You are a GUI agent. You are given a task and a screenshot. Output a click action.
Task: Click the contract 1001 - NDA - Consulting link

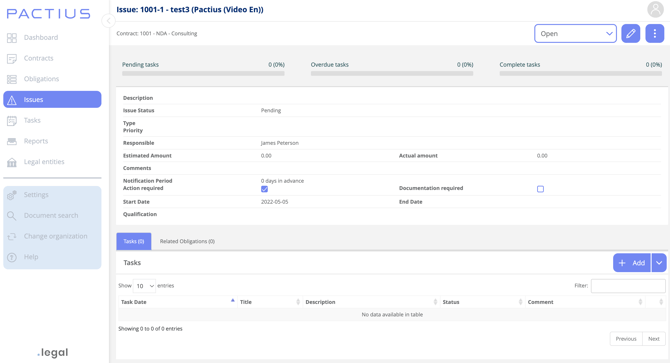(x=169, y=33)
